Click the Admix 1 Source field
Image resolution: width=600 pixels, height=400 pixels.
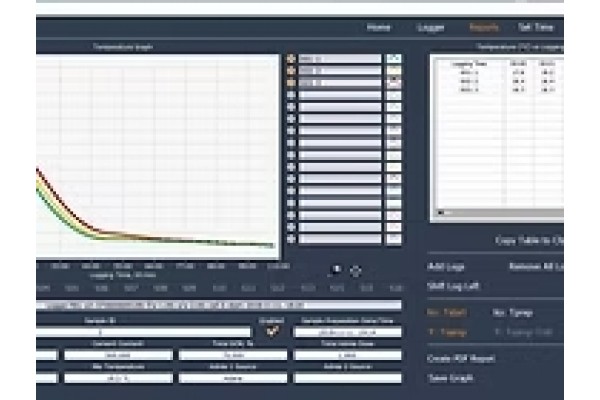tap(233, 378)
